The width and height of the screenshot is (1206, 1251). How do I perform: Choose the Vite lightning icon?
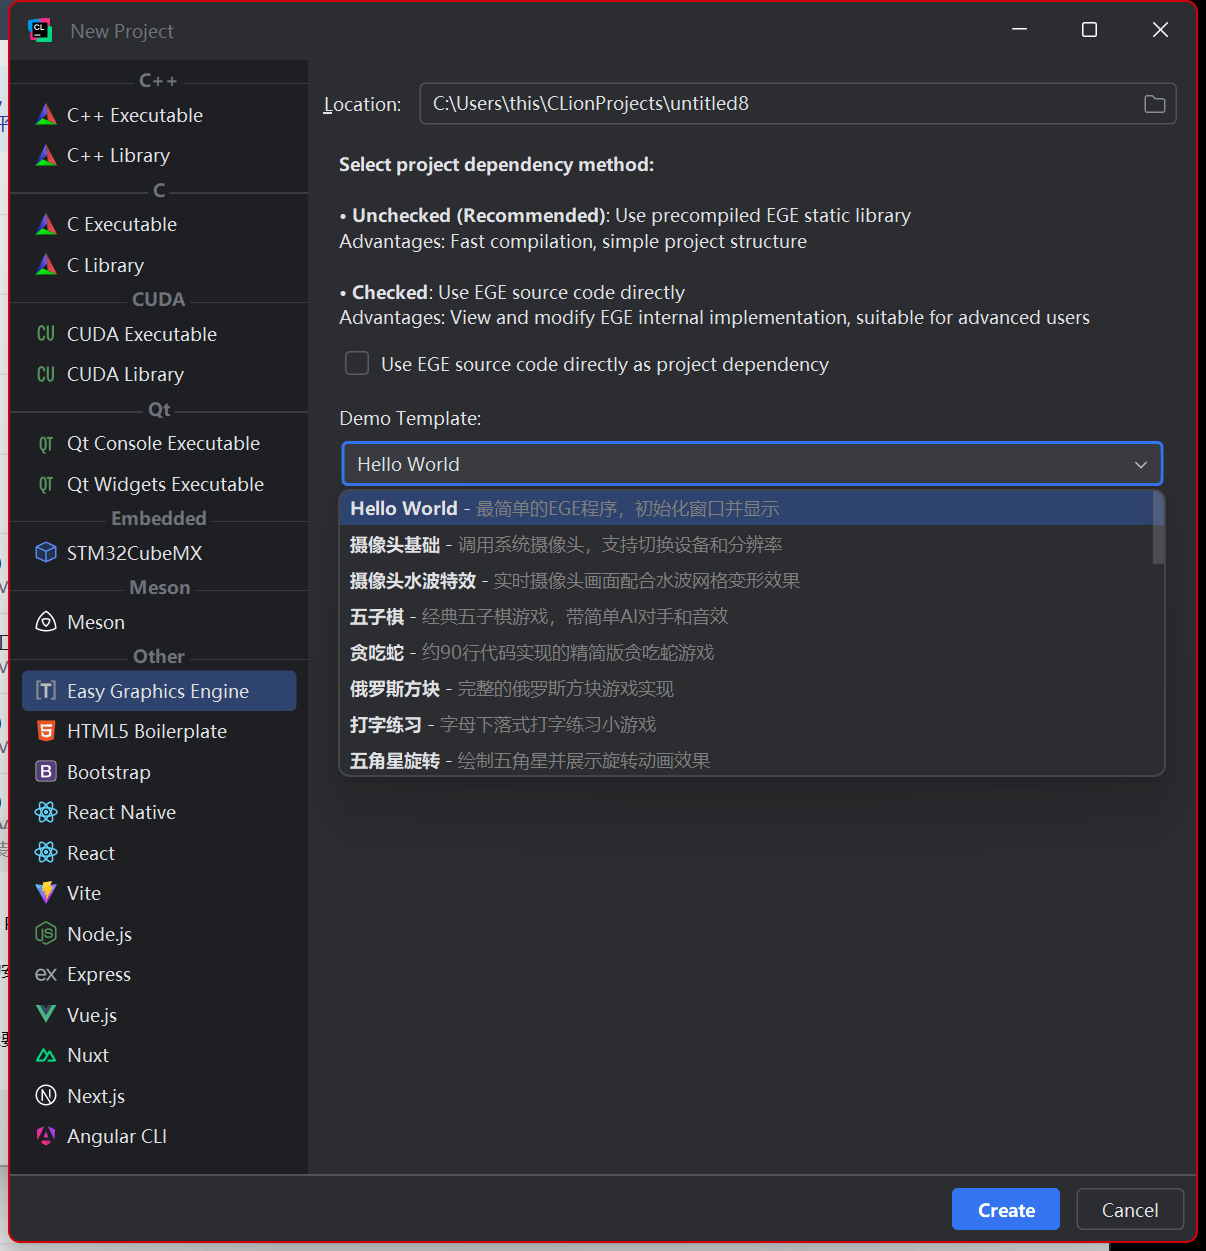[46, 893]
